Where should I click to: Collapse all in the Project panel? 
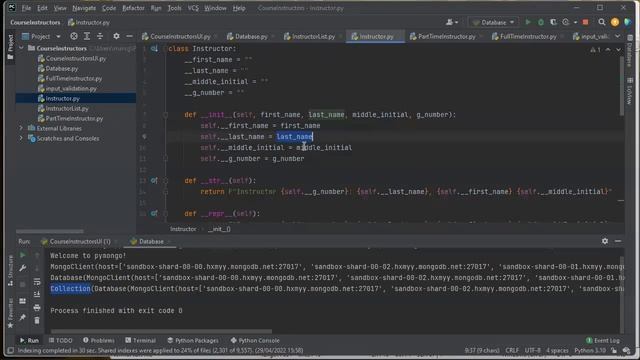pos(100,36)
